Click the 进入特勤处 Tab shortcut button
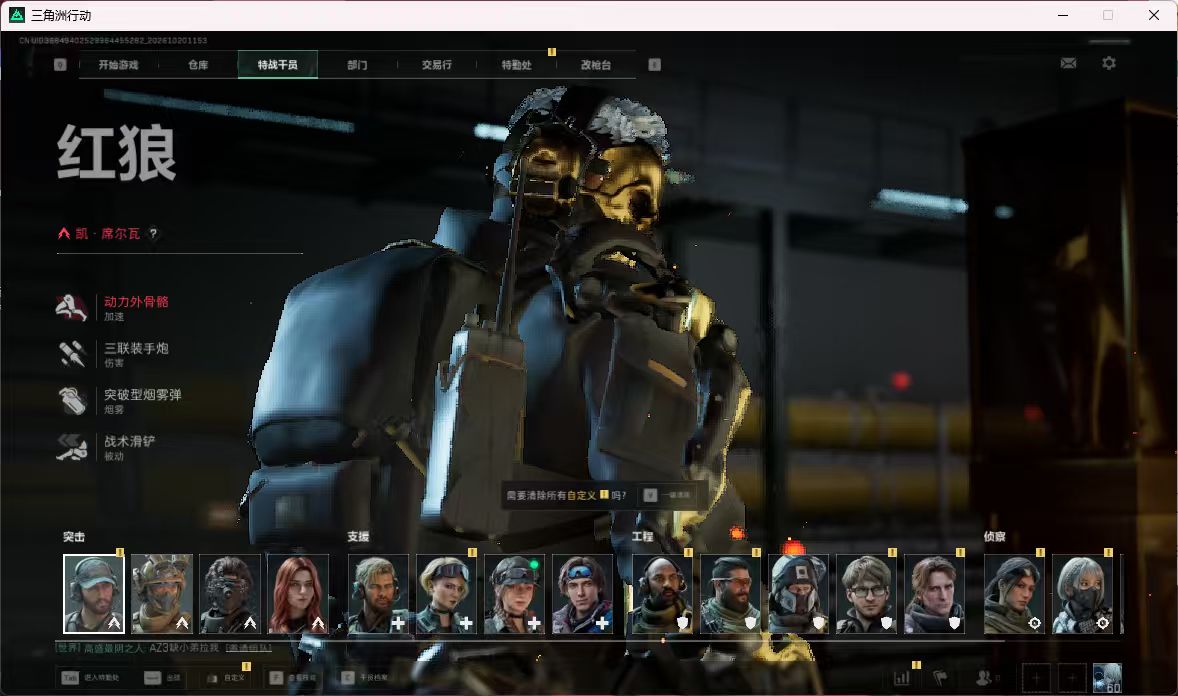The width and height of the screenshot is (1178, 696). pos(90,678)
